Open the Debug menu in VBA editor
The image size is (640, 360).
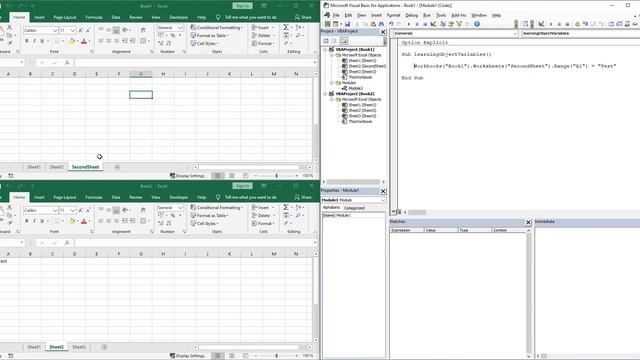[411, 15]
